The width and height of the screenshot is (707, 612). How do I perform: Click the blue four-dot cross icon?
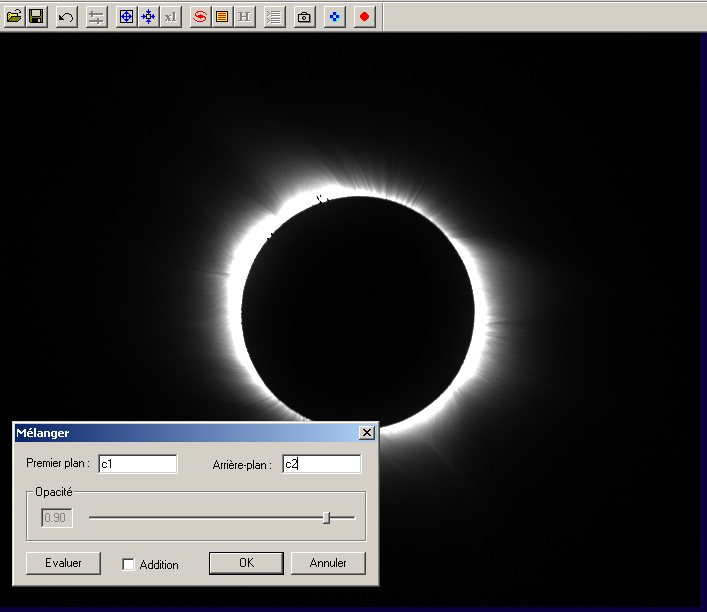point(335,17)
